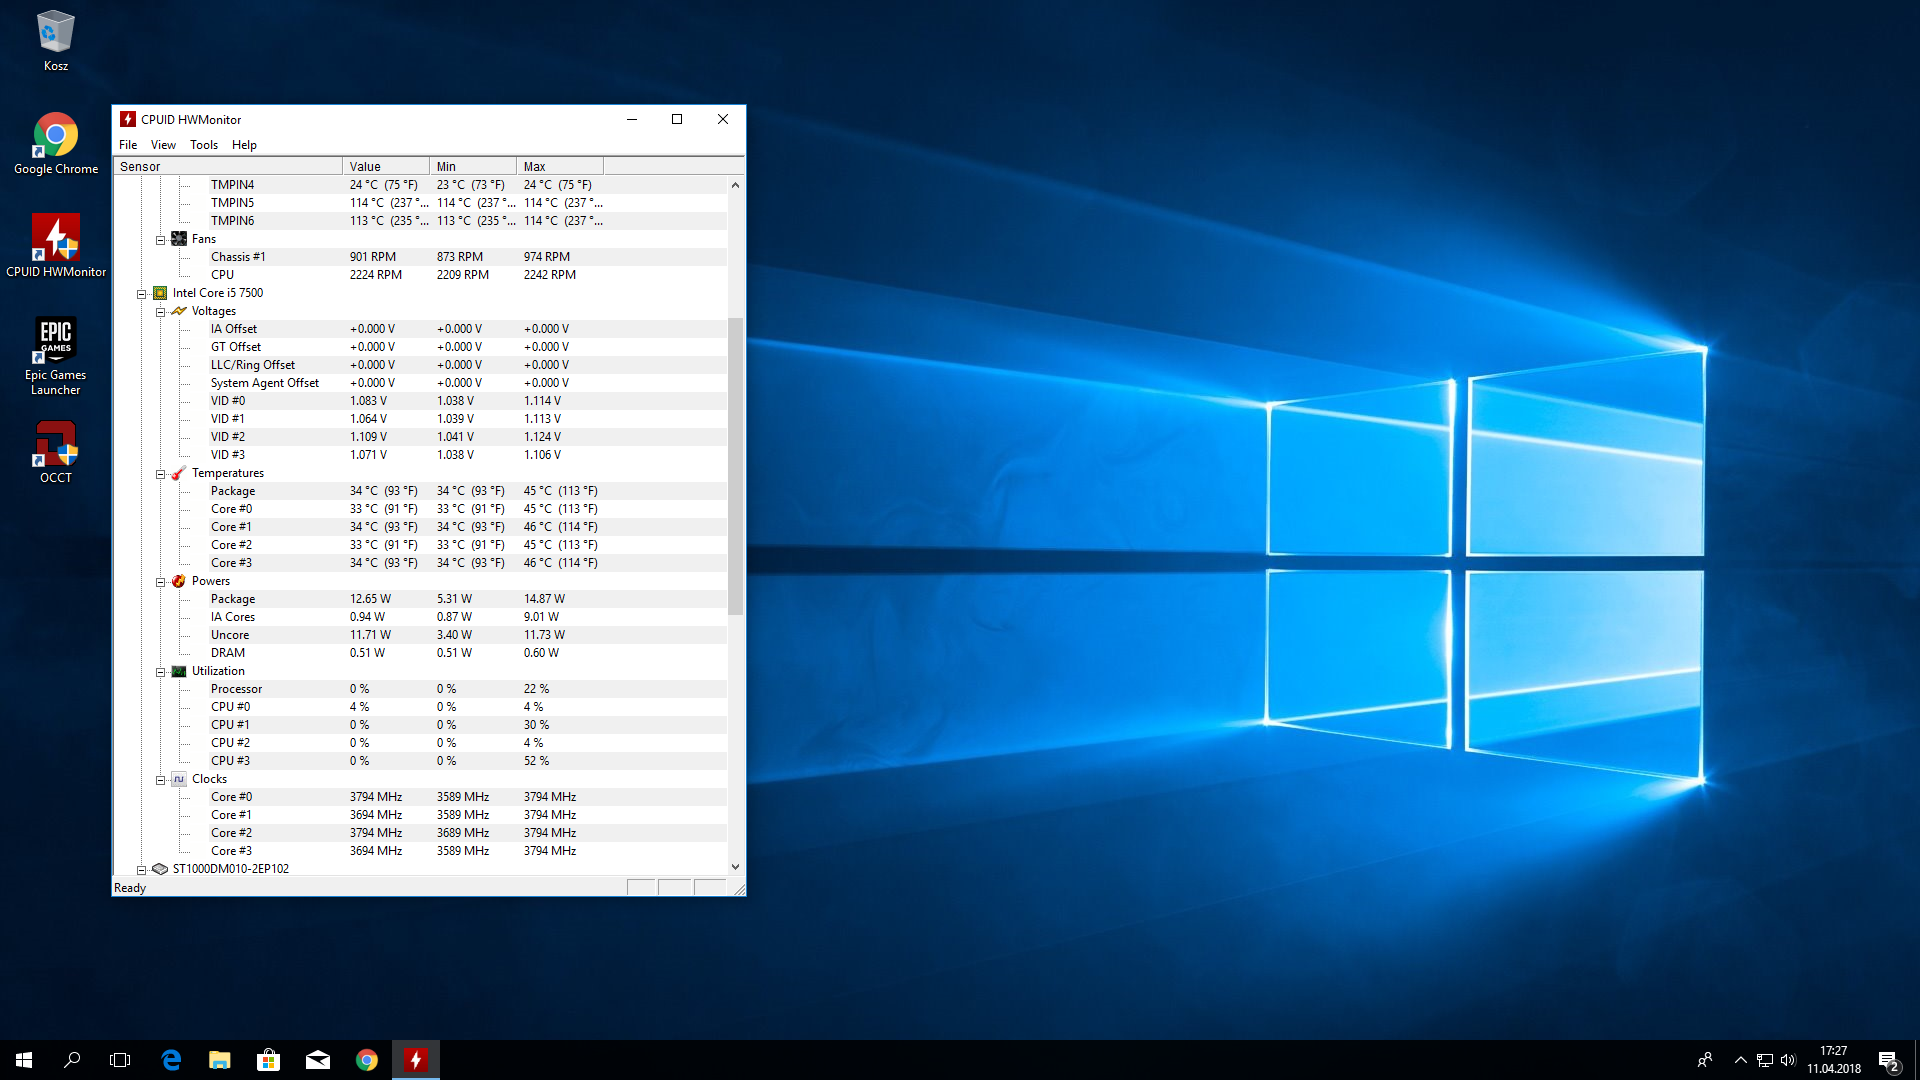Open the Microsoft Store taskbar icon

pyautogui.click(x=268, y=1060)
